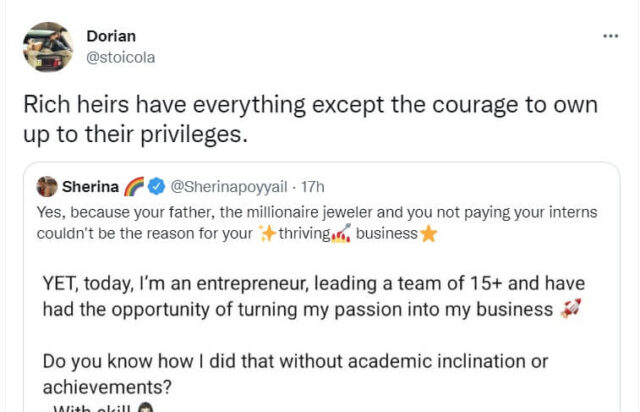Click the rainbow emoji beside Sherina
The image size is (640, 412).
[135, 186]
